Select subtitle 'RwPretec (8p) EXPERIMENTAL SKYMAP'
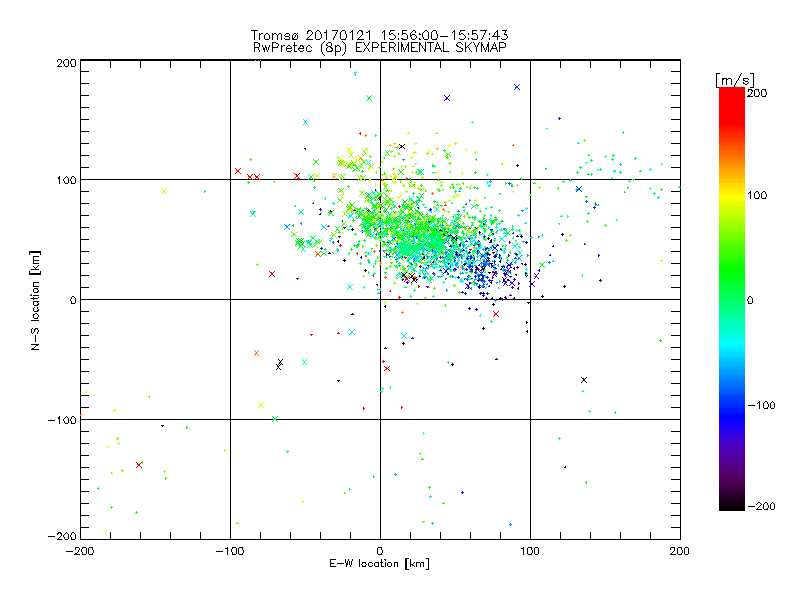The image size is (800, 600). [x=380, y=48]
